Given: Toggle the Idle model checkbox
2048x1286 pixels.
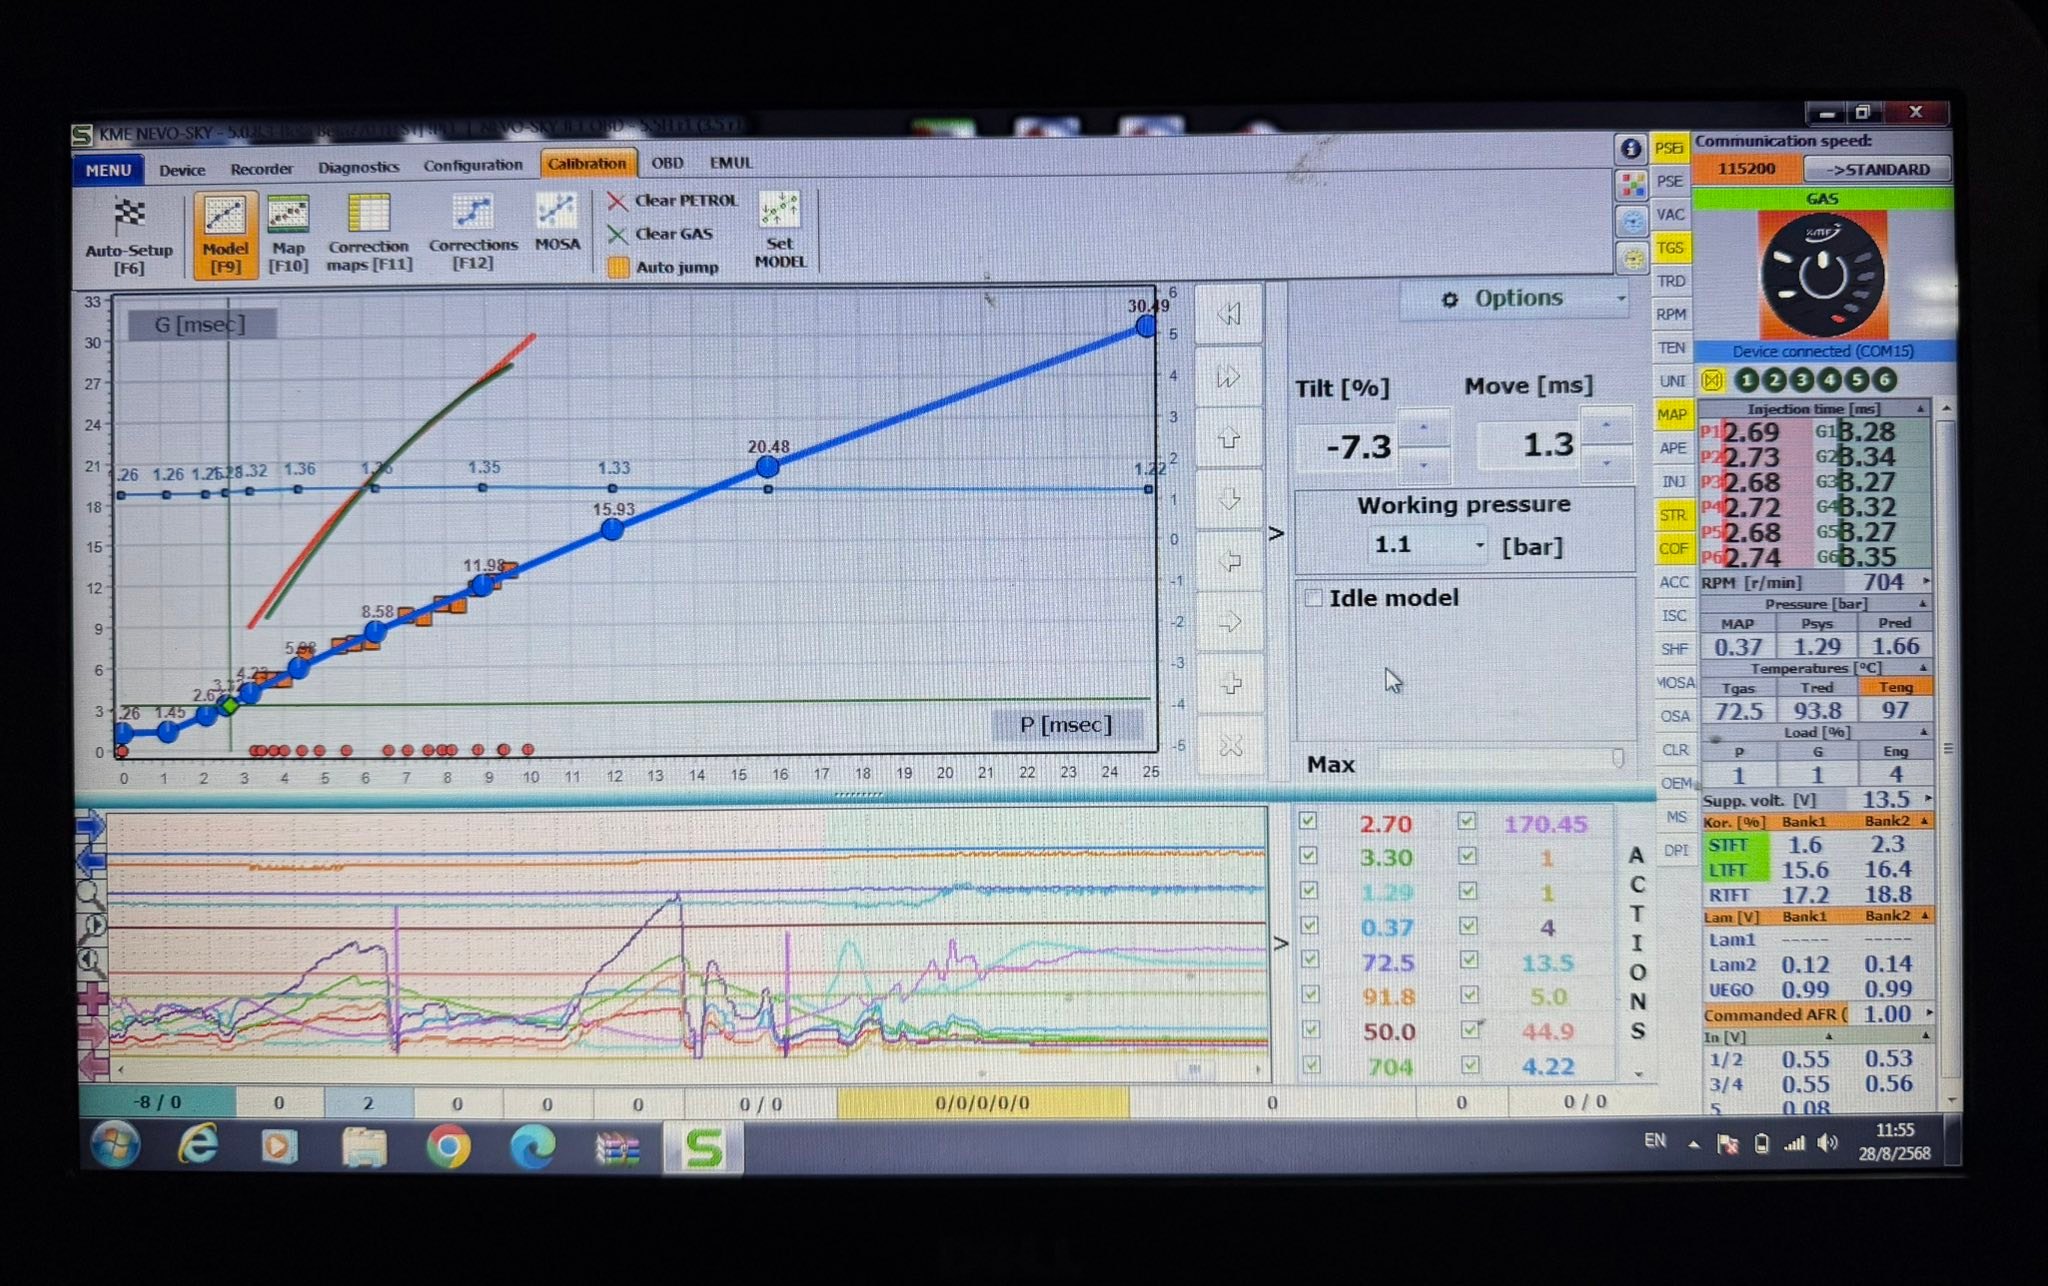Looking at the screenshot, I should [x=1313, y=598].
